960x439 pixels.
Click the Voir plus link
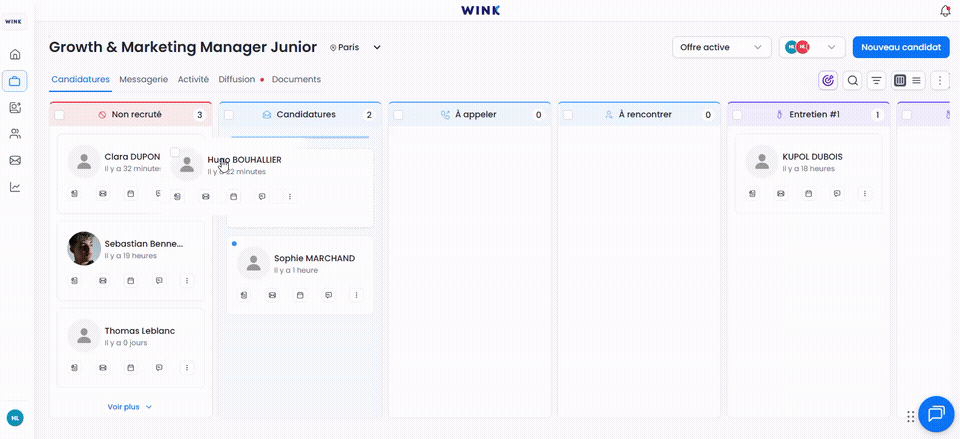[130, 407]
